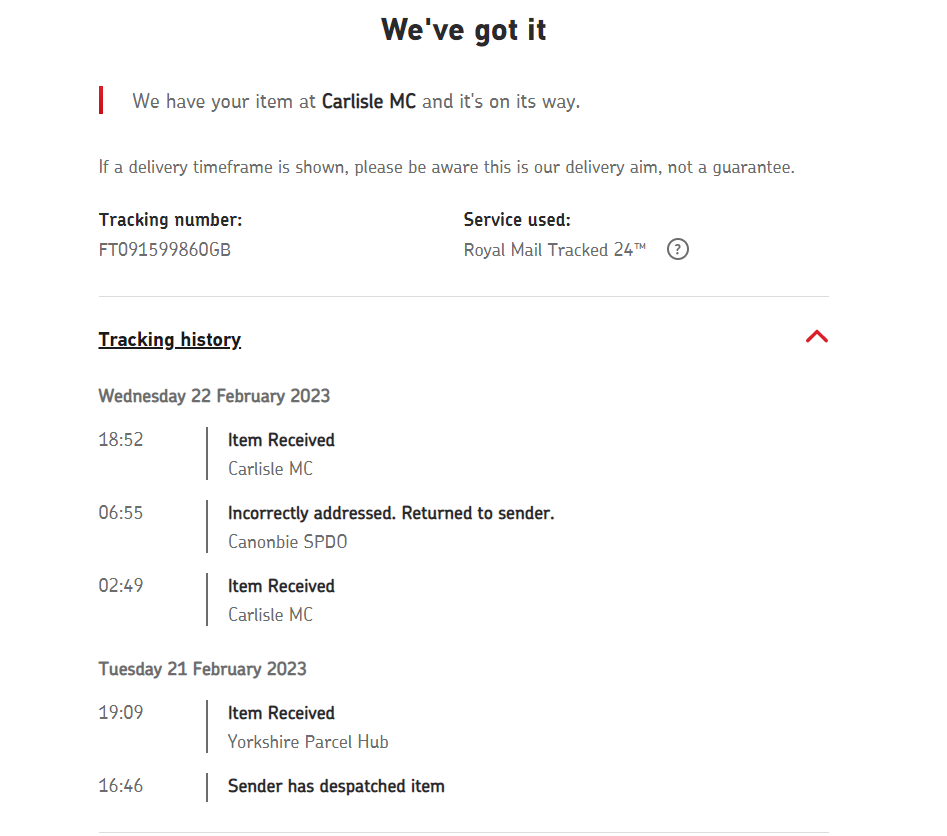Select the tracking number FT091599860GB
Viewport: 947px width, 836px height.
pos(163,250)
